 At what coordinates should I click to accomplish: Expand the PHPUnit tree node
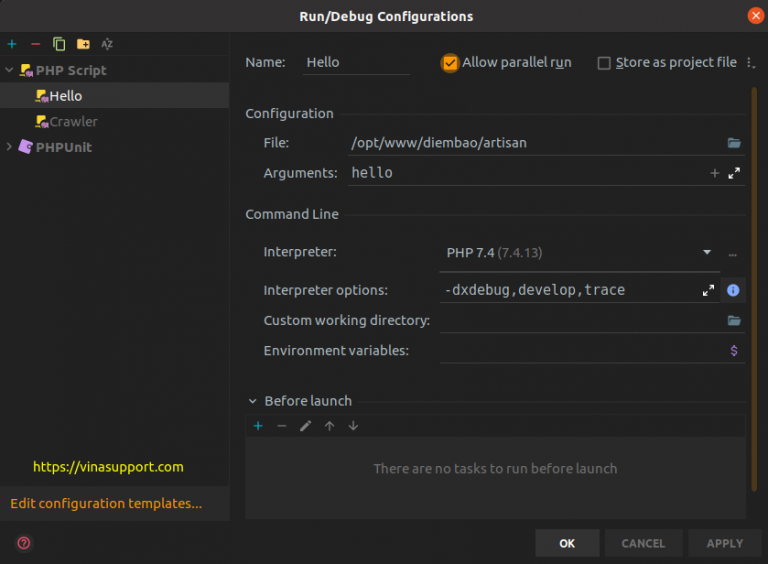tap(9, 146)
